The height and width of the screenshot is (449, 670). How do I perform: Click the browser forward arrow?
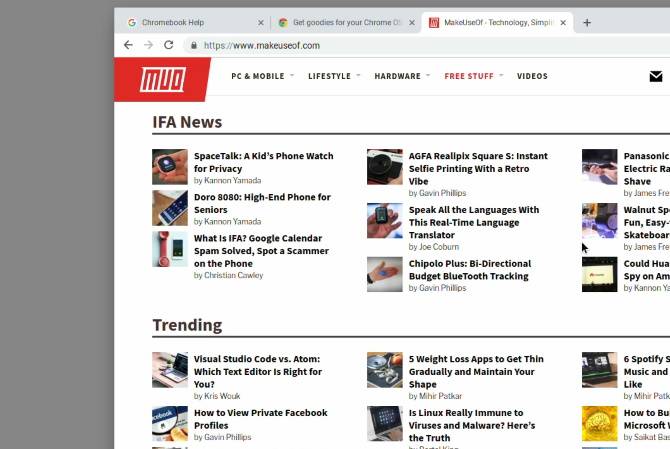tap(148, 45)
